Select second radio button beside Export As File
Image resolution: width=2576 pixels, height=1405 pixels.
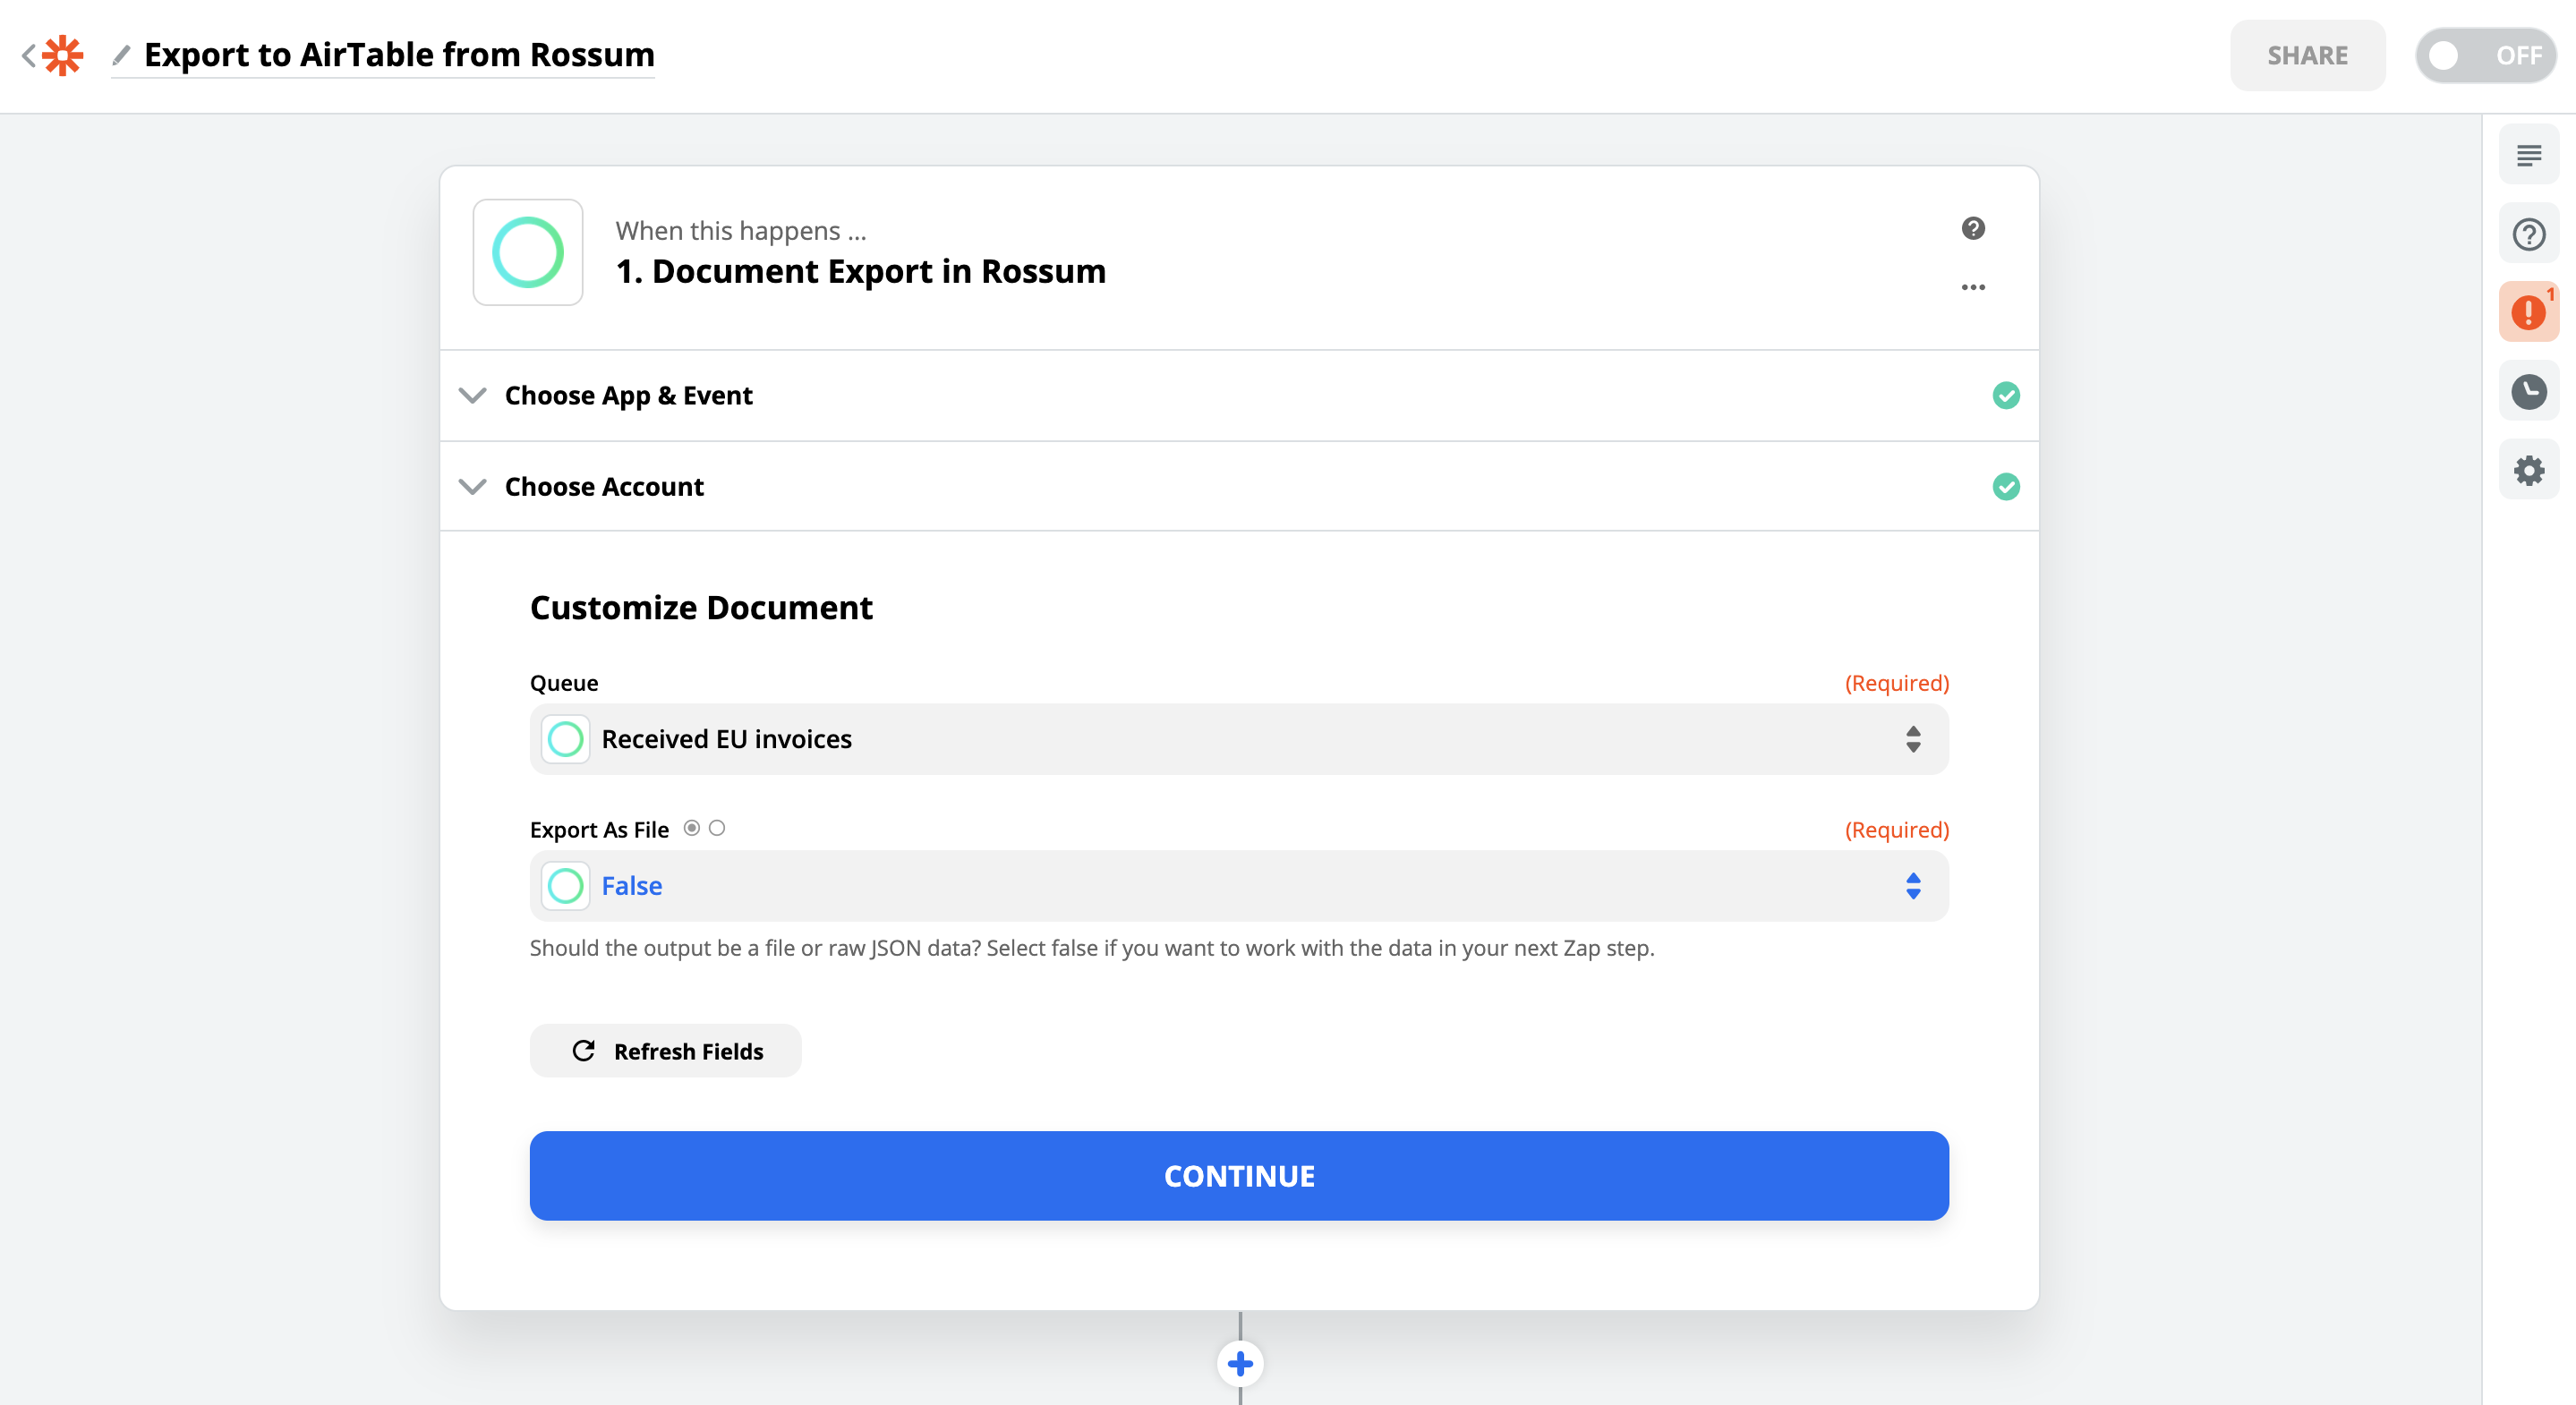717,828
